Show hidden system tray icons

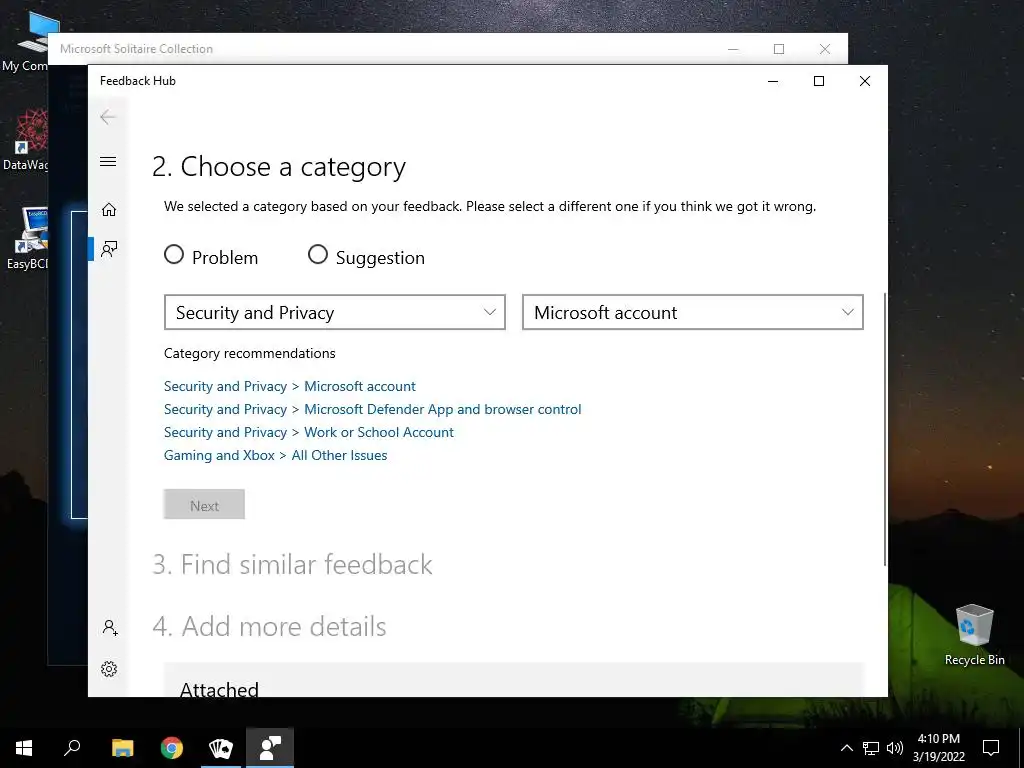pos(846,748)
